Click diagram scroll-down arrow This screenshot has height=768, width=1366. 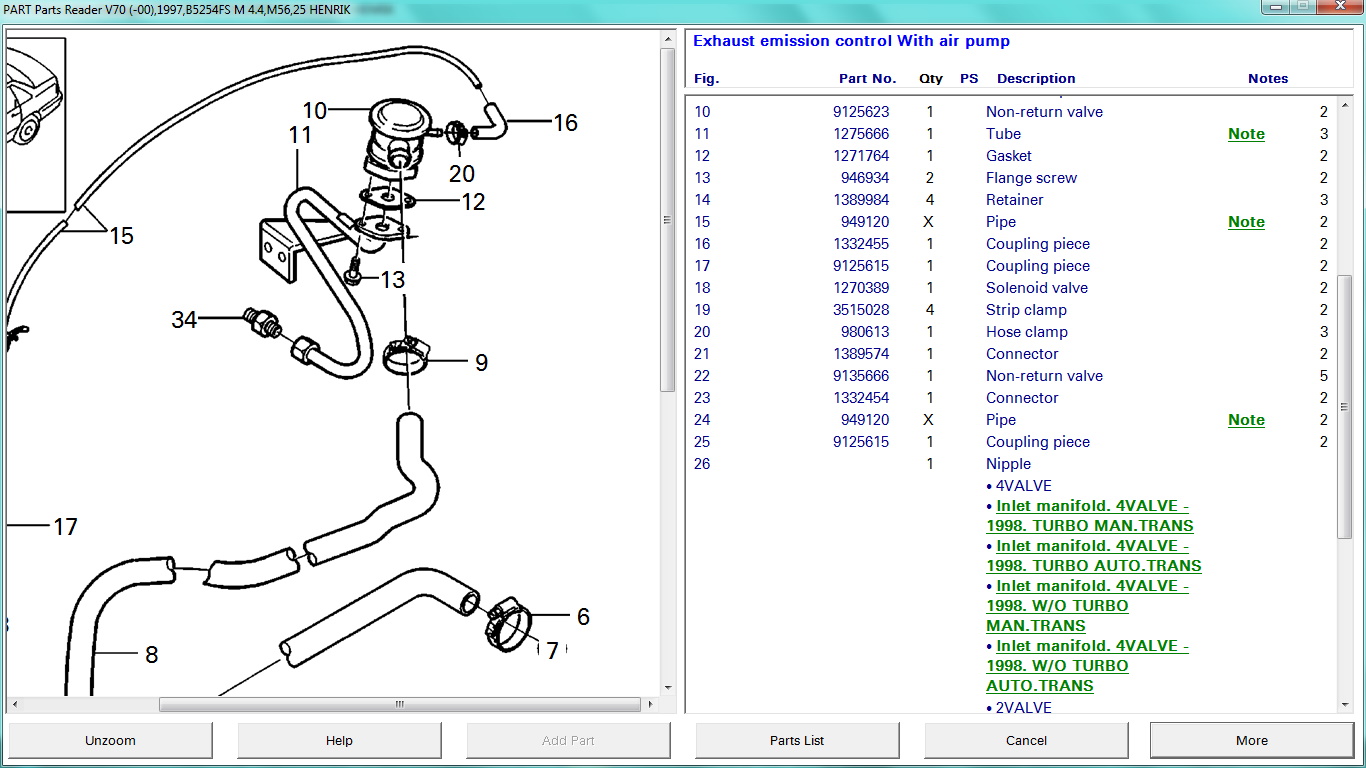coord(669,687)
